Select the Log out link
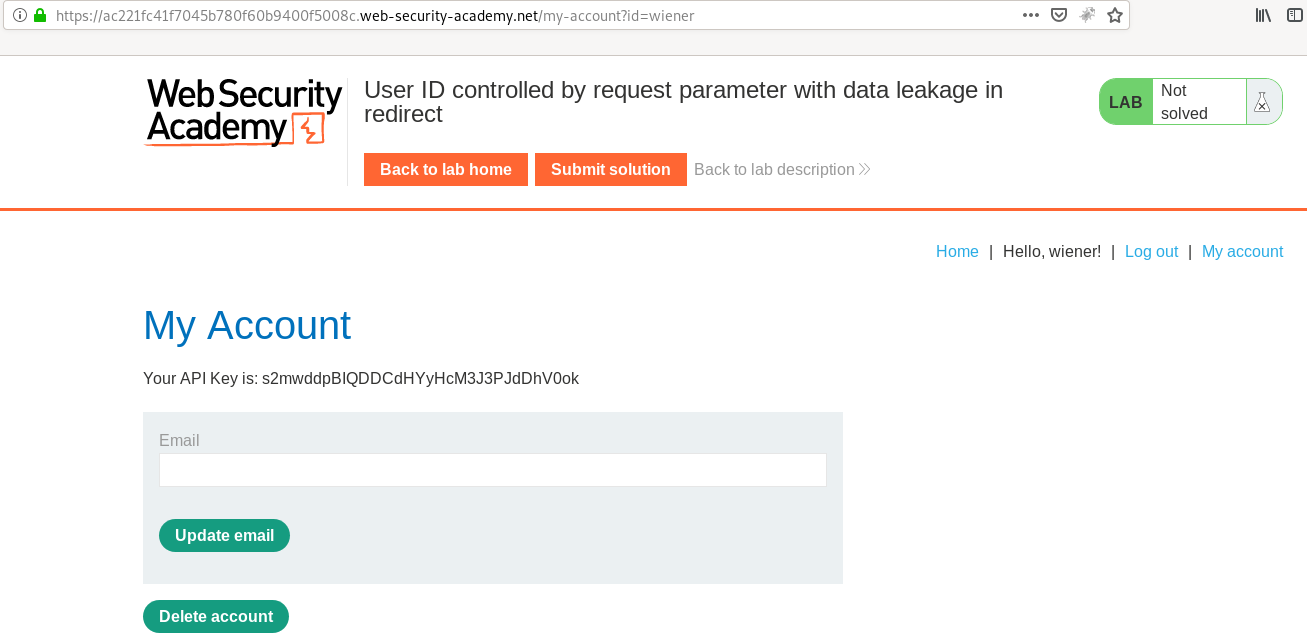 point(1151,252)
